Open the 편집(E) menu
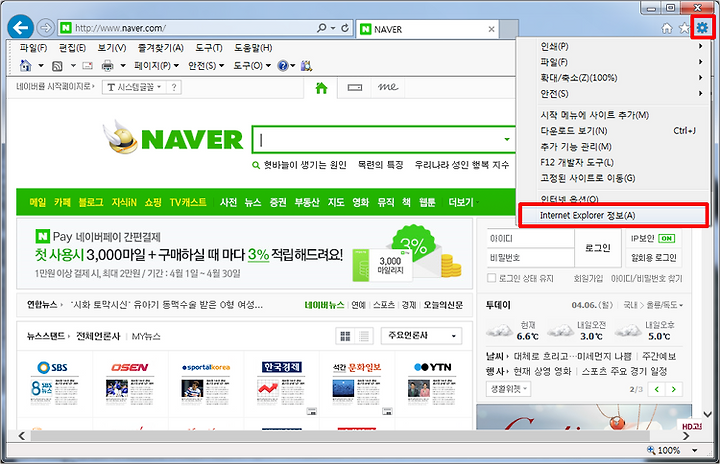 pyautogui.click(x=72, y=48)
